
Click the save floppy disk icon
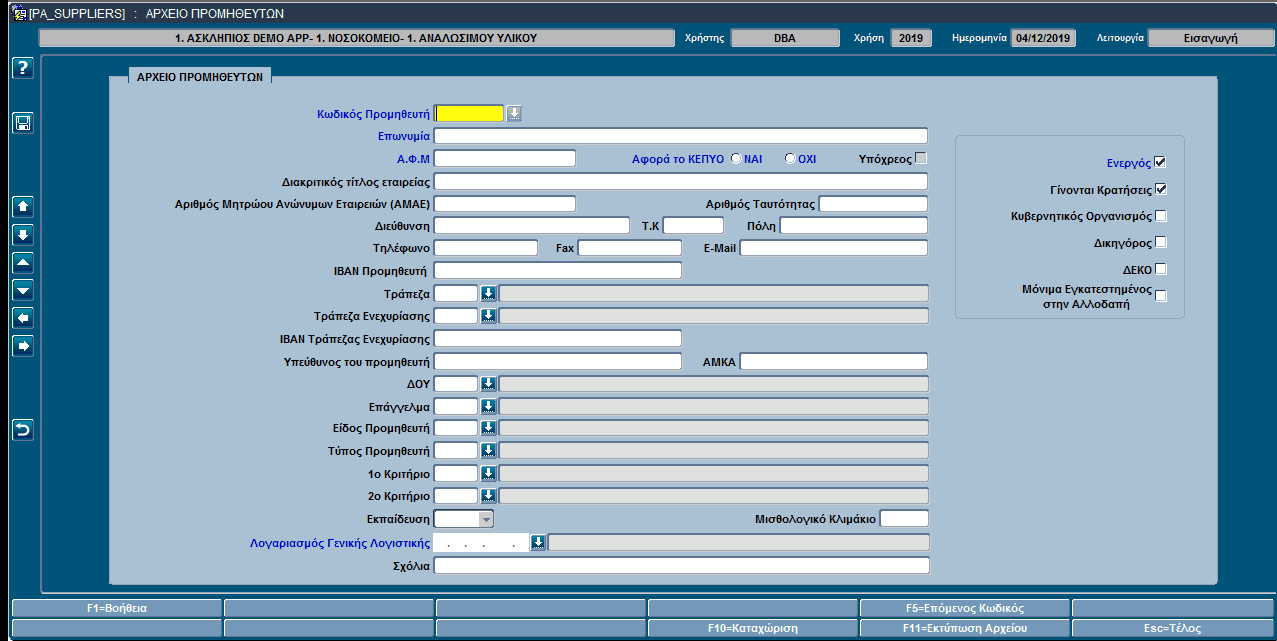point(23,123)
